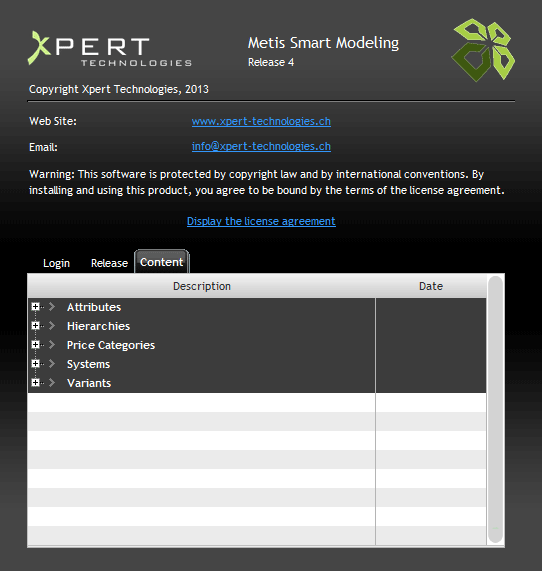Switch to the Login tab
Screen dimensions: 542x571
[x=56, y=263]
